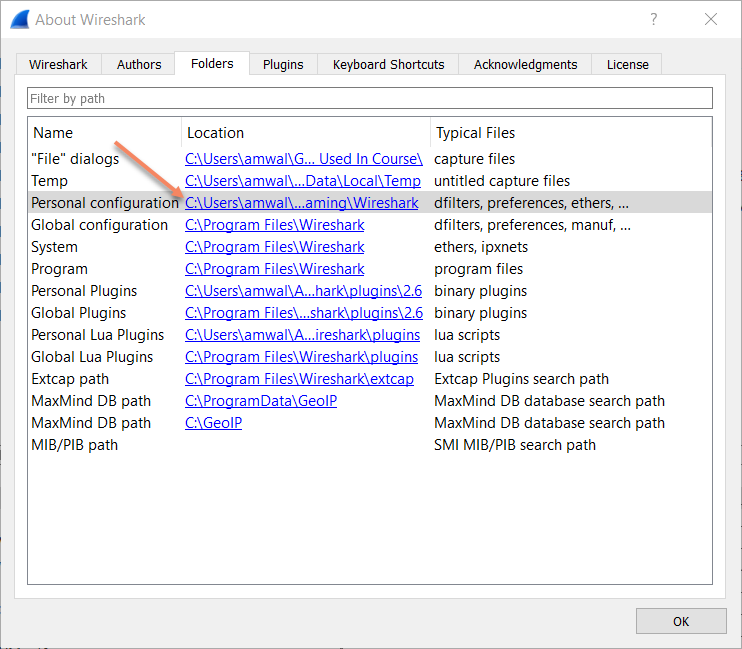This screenshot has height=649, width=742.
Task: Open the "File" dialogs location link
Action: (x=303, y=159)
